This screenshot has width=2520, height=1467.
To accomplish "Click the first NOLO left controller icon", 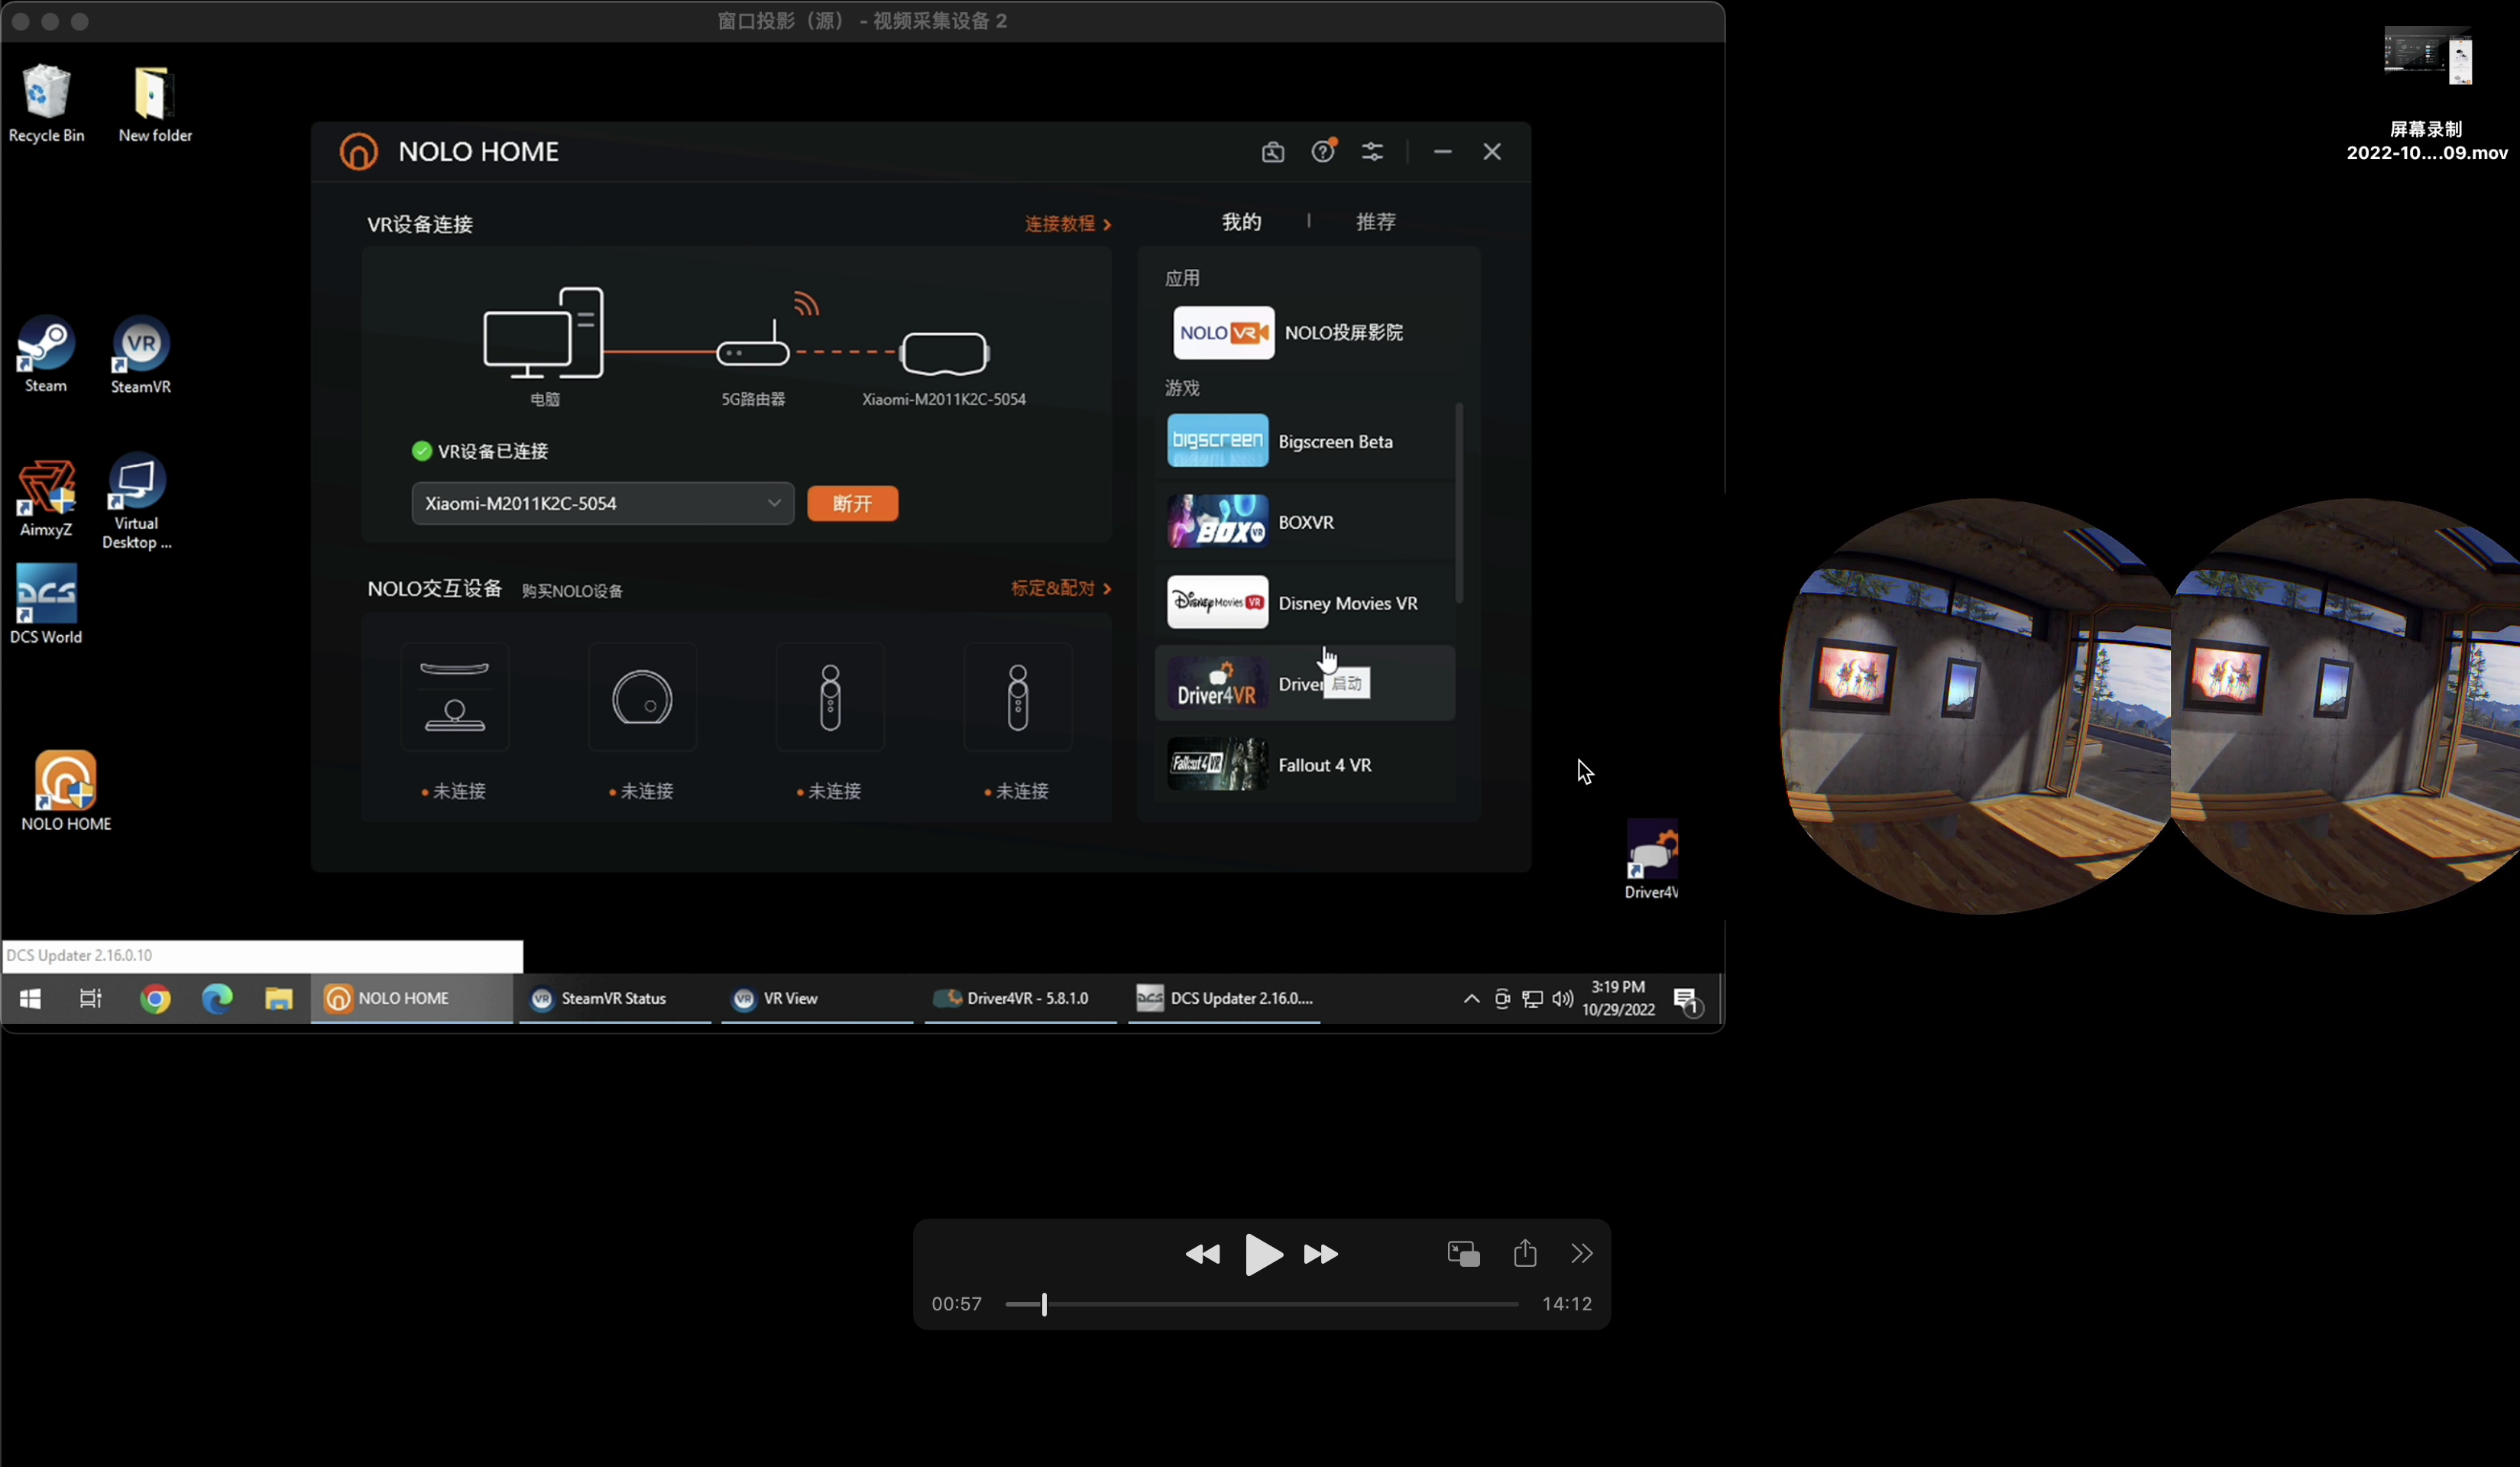I will [x=830, y=697].
